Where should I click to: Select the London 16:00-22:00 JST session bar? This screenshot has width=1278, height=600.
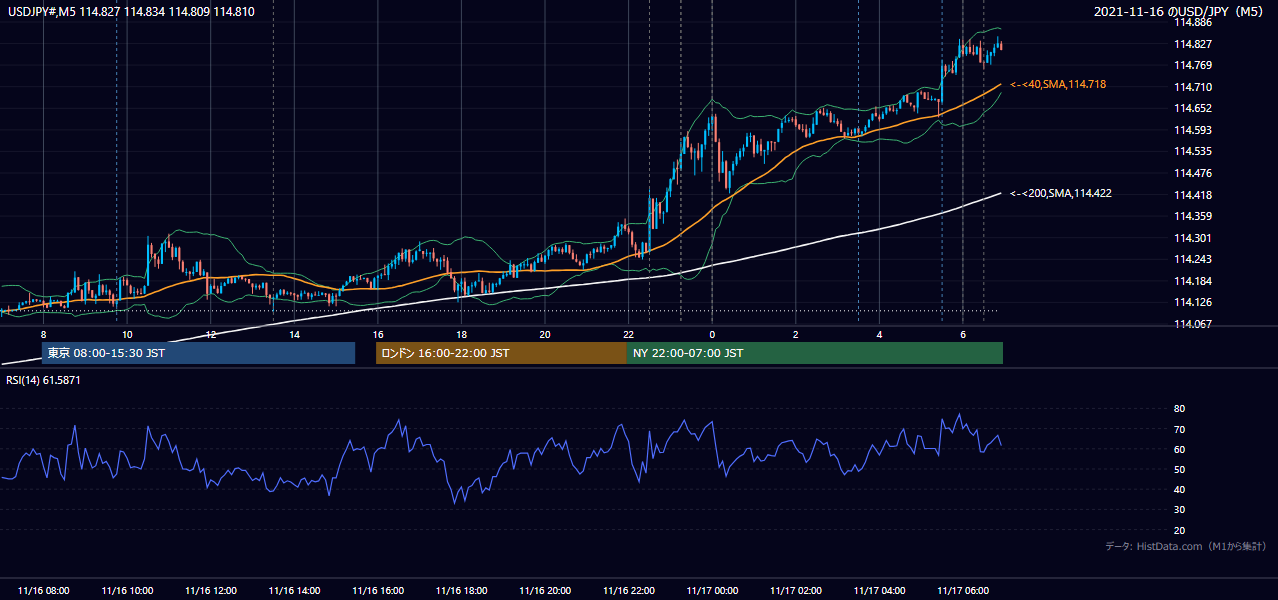(x=501, y=353)
